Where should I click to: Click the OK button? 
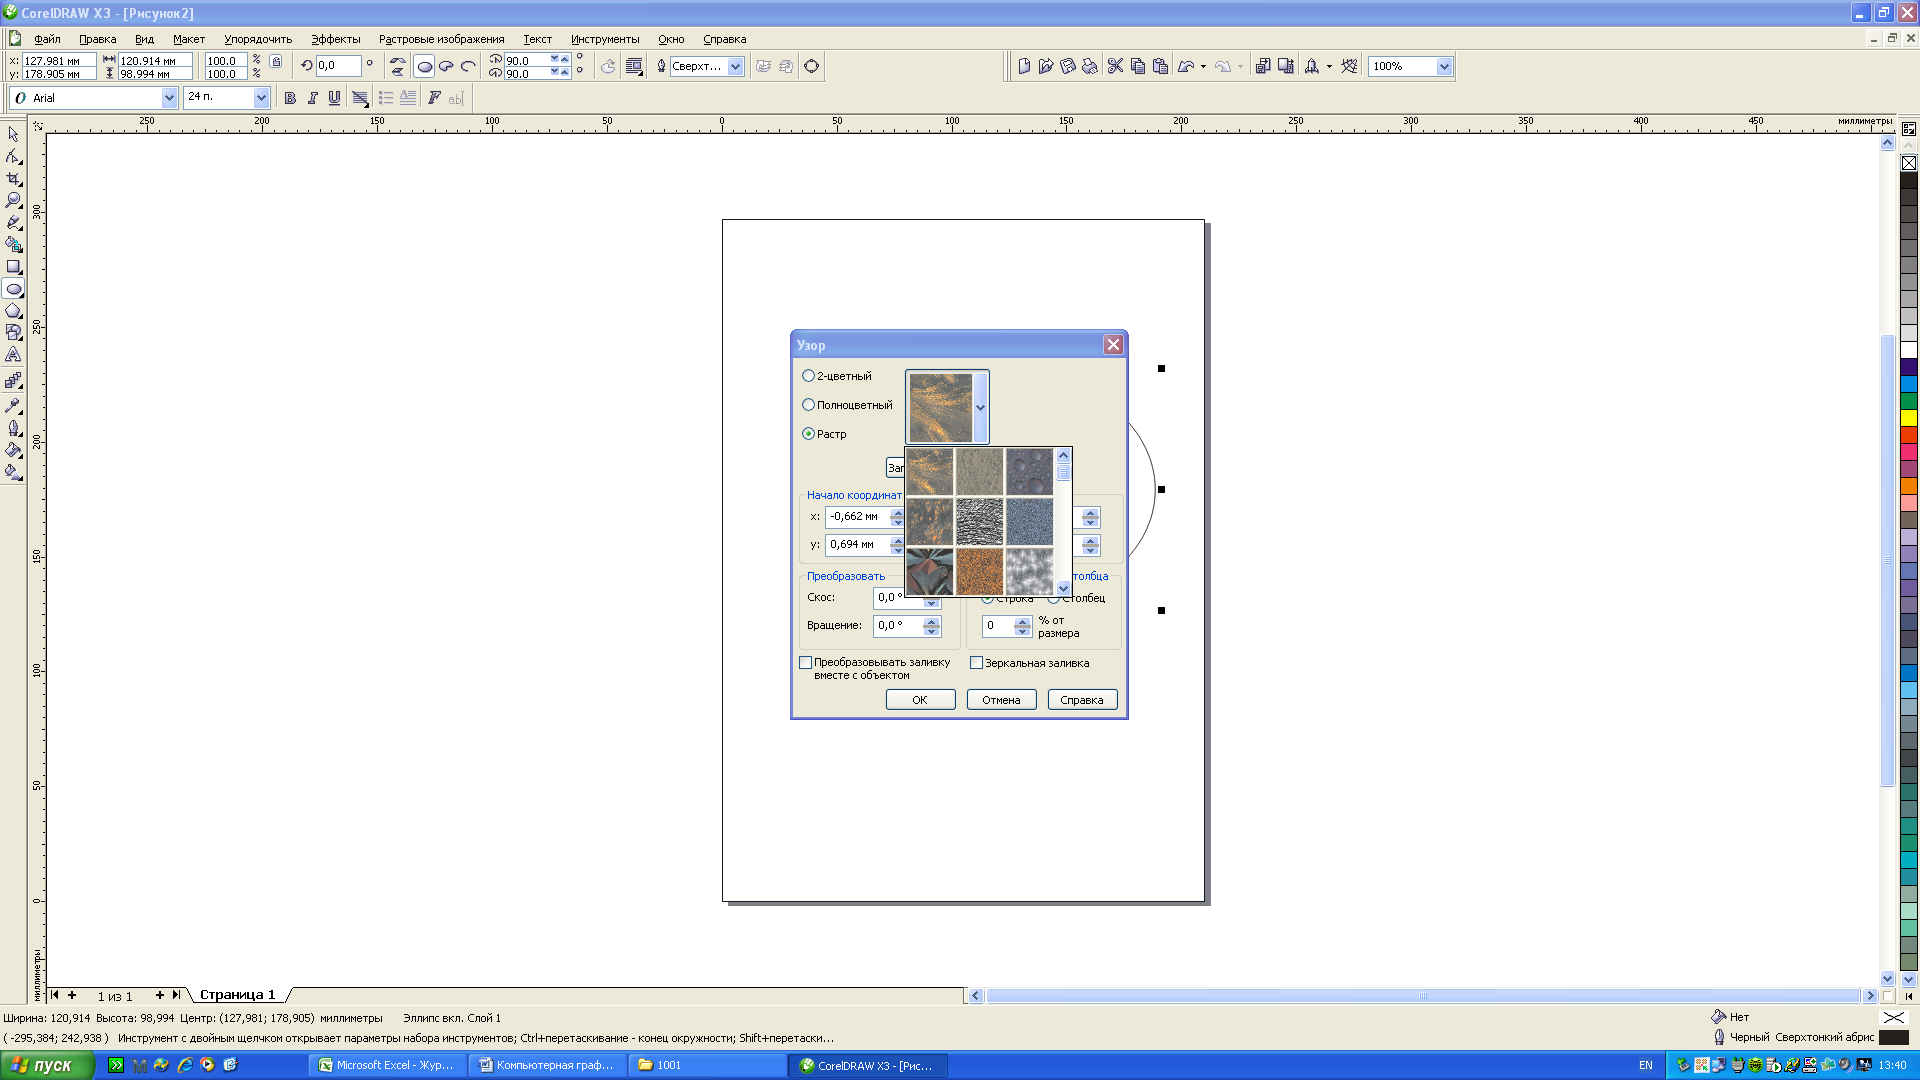[919, 700]
